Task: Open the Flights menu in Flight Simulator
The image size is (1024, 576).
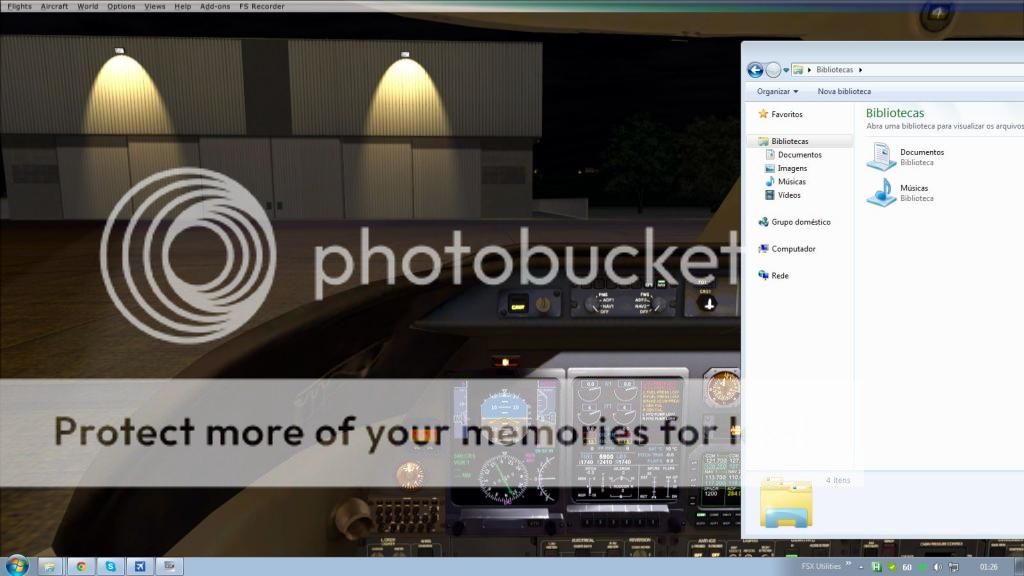Action: [x=20, y=7]
